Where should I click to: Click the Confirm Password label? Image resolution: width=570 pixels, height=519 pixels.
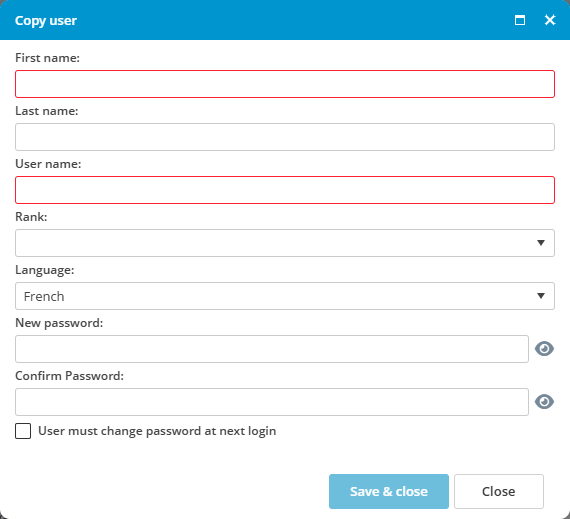click(69, 376)
